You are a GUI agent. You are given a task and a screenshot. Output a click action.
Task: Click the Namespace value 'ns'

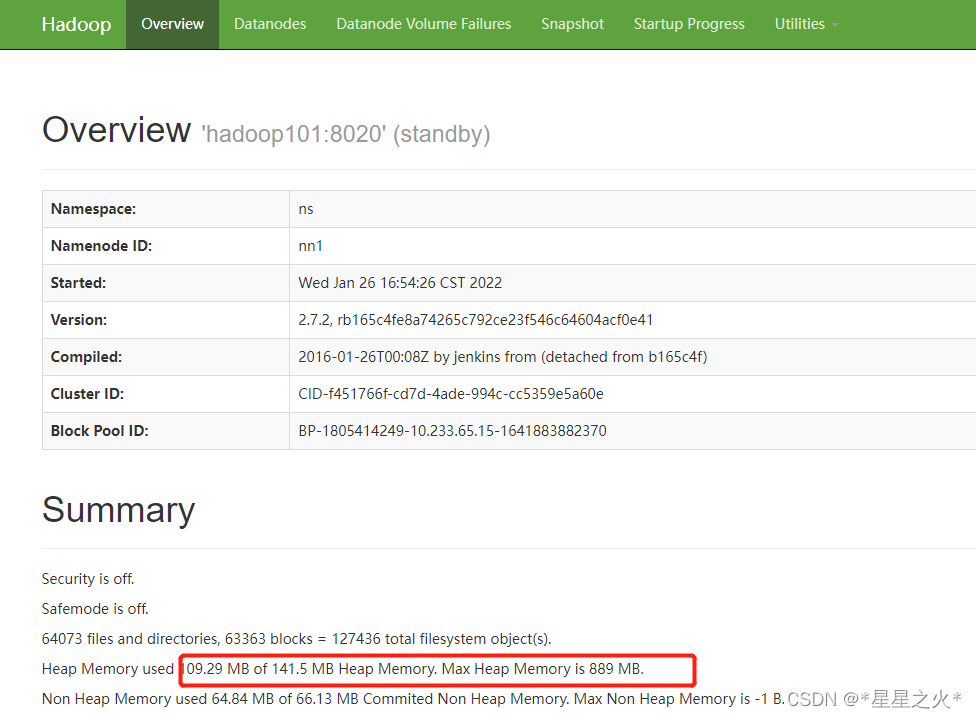(x=306, y=209)
